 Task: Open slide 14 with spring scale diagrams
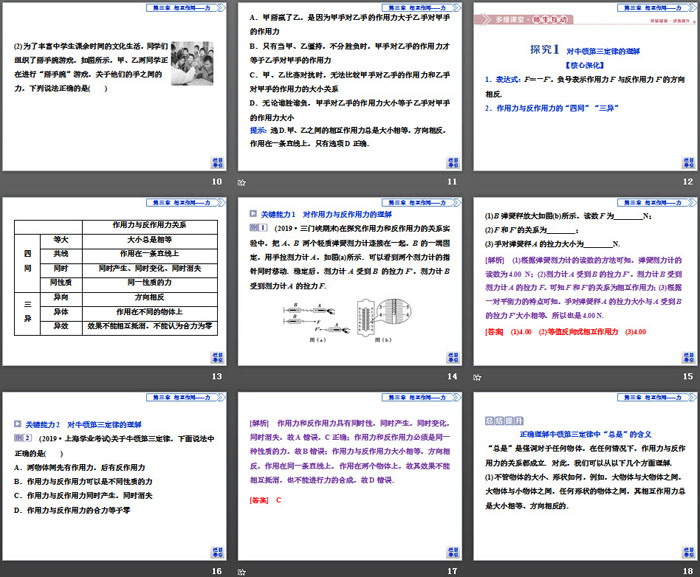350,282
